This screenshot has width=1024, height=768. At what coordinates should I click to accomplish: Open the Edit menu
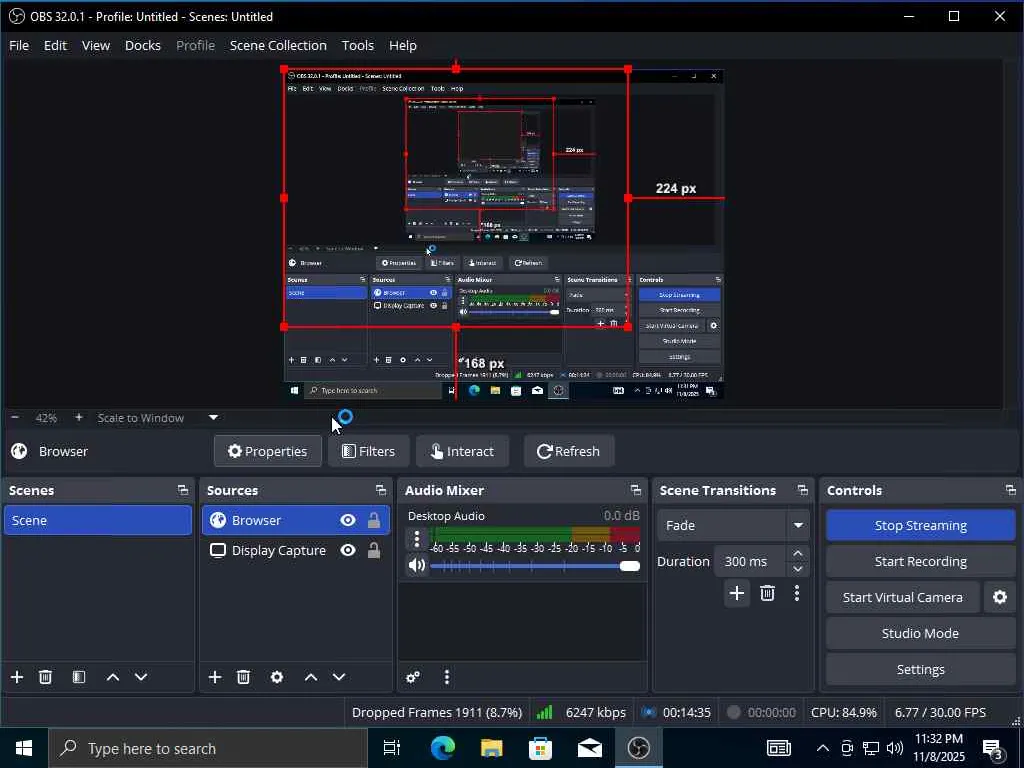pos(56,46)
